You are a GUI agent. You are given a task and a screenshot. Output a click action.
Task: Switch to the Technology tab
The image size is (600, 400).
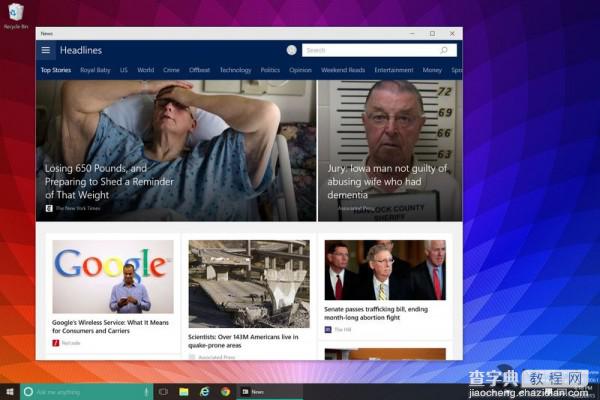tap(235, 70)
